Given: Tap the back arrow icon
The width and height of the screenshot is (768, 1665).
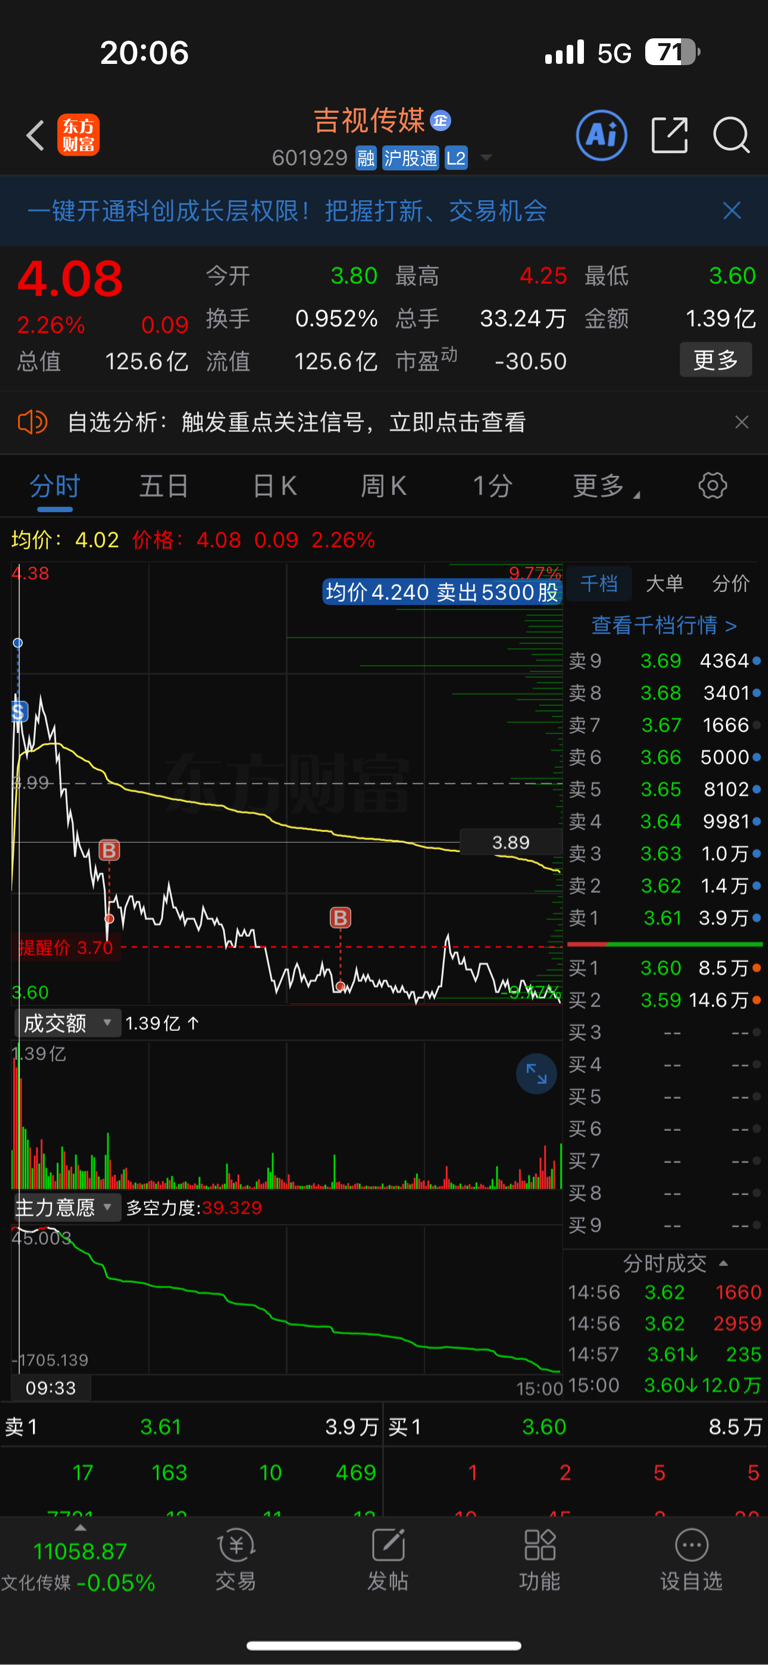Looking at the screenshot, I should click(x=35, y=135).
